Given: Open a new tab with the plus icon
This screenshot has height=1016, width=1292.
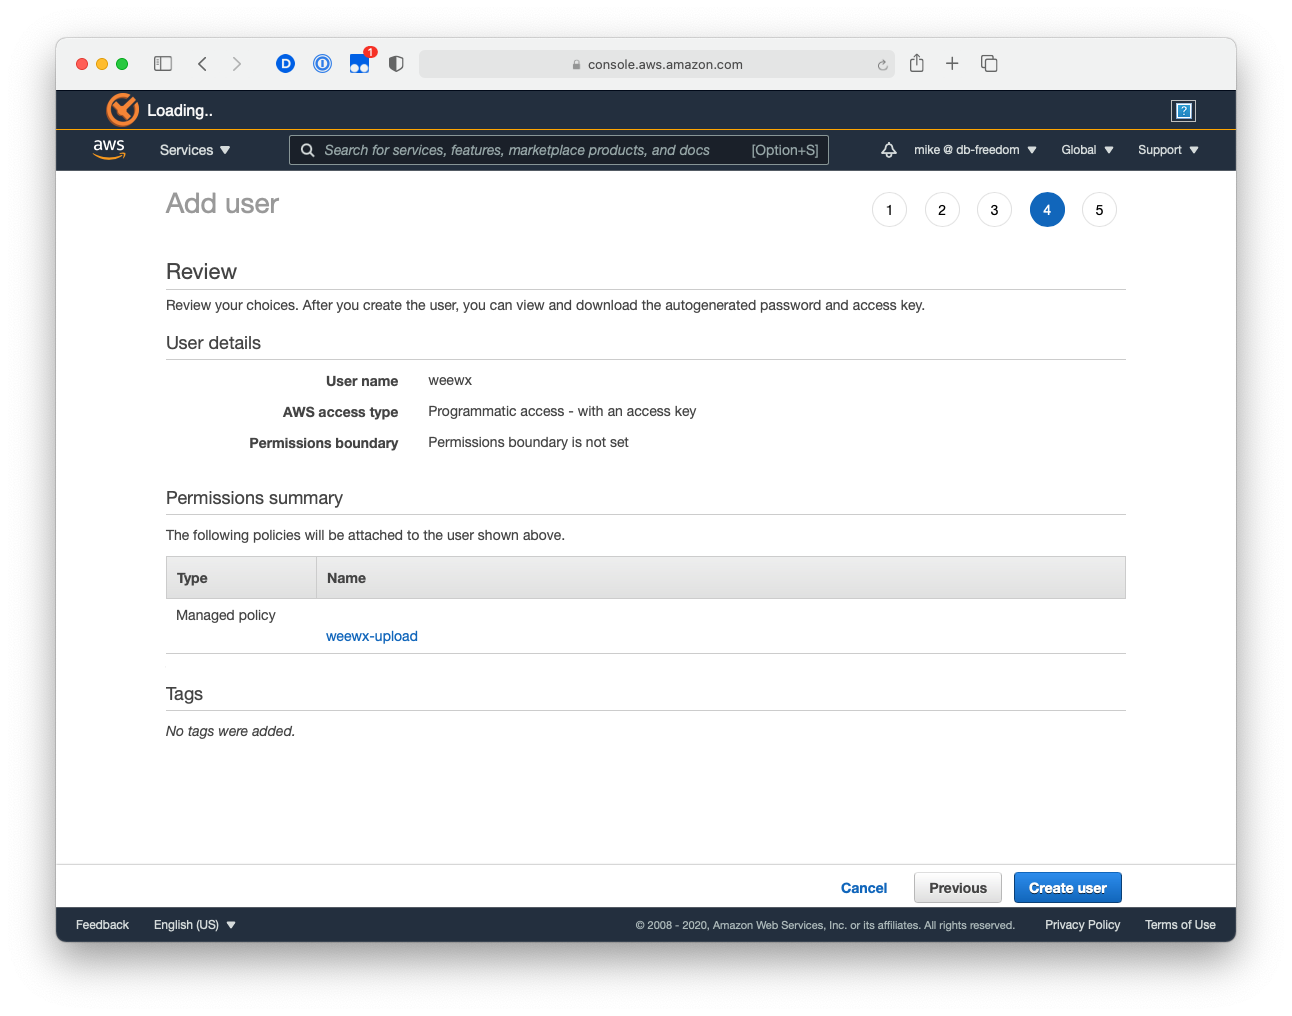Looking at the screenshot, I should point(952,64).
